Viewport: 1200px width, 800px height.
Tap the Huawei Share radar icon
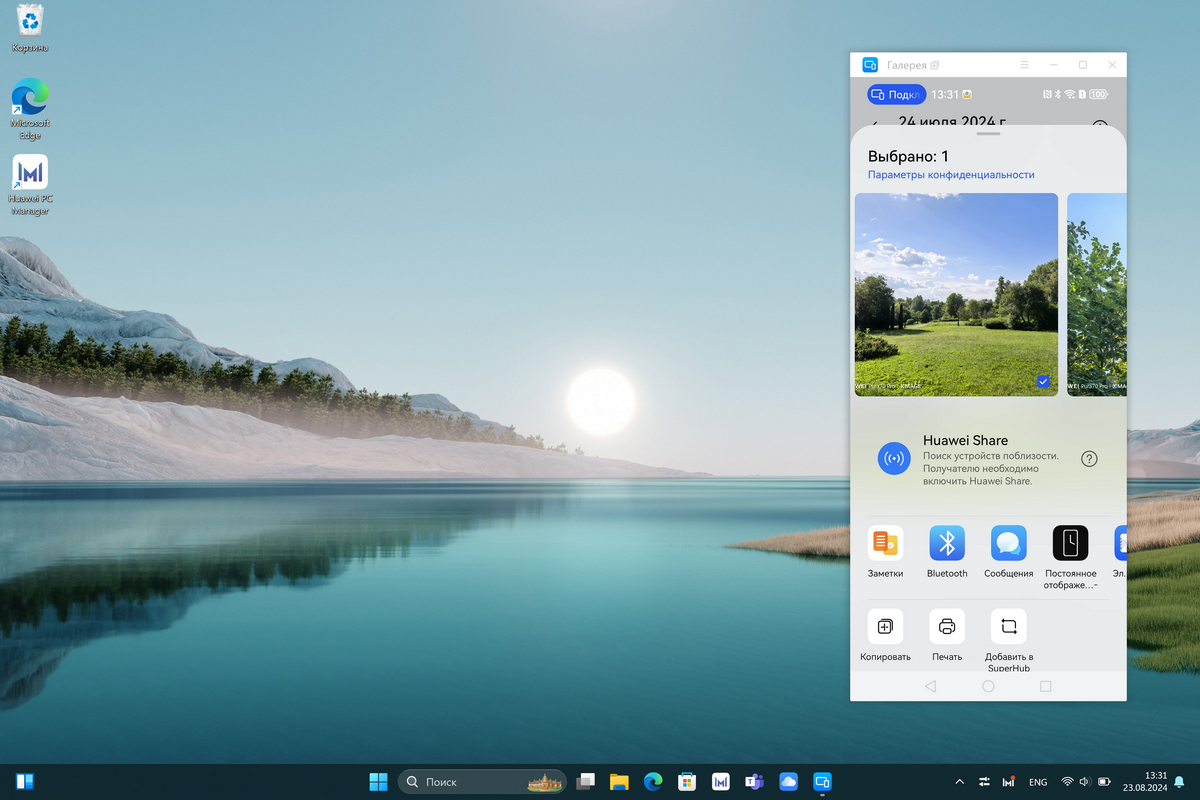pyautogui.click(x=894, y=459)
